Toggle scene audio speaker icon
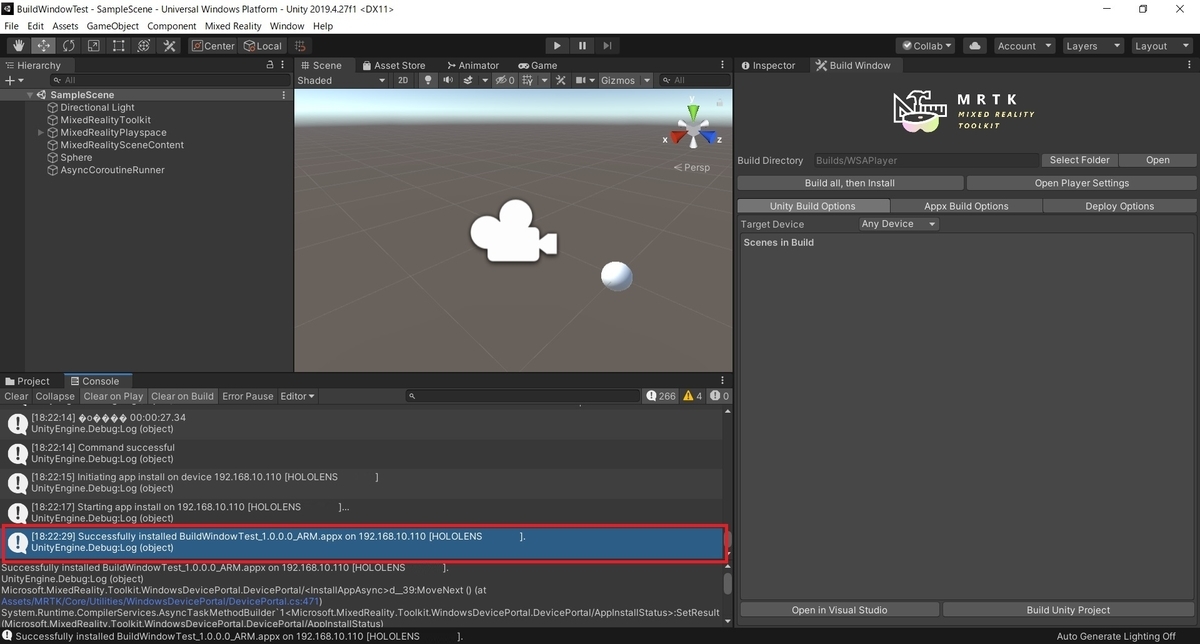This screenshot has height=644, width=1200. (448, 80)
